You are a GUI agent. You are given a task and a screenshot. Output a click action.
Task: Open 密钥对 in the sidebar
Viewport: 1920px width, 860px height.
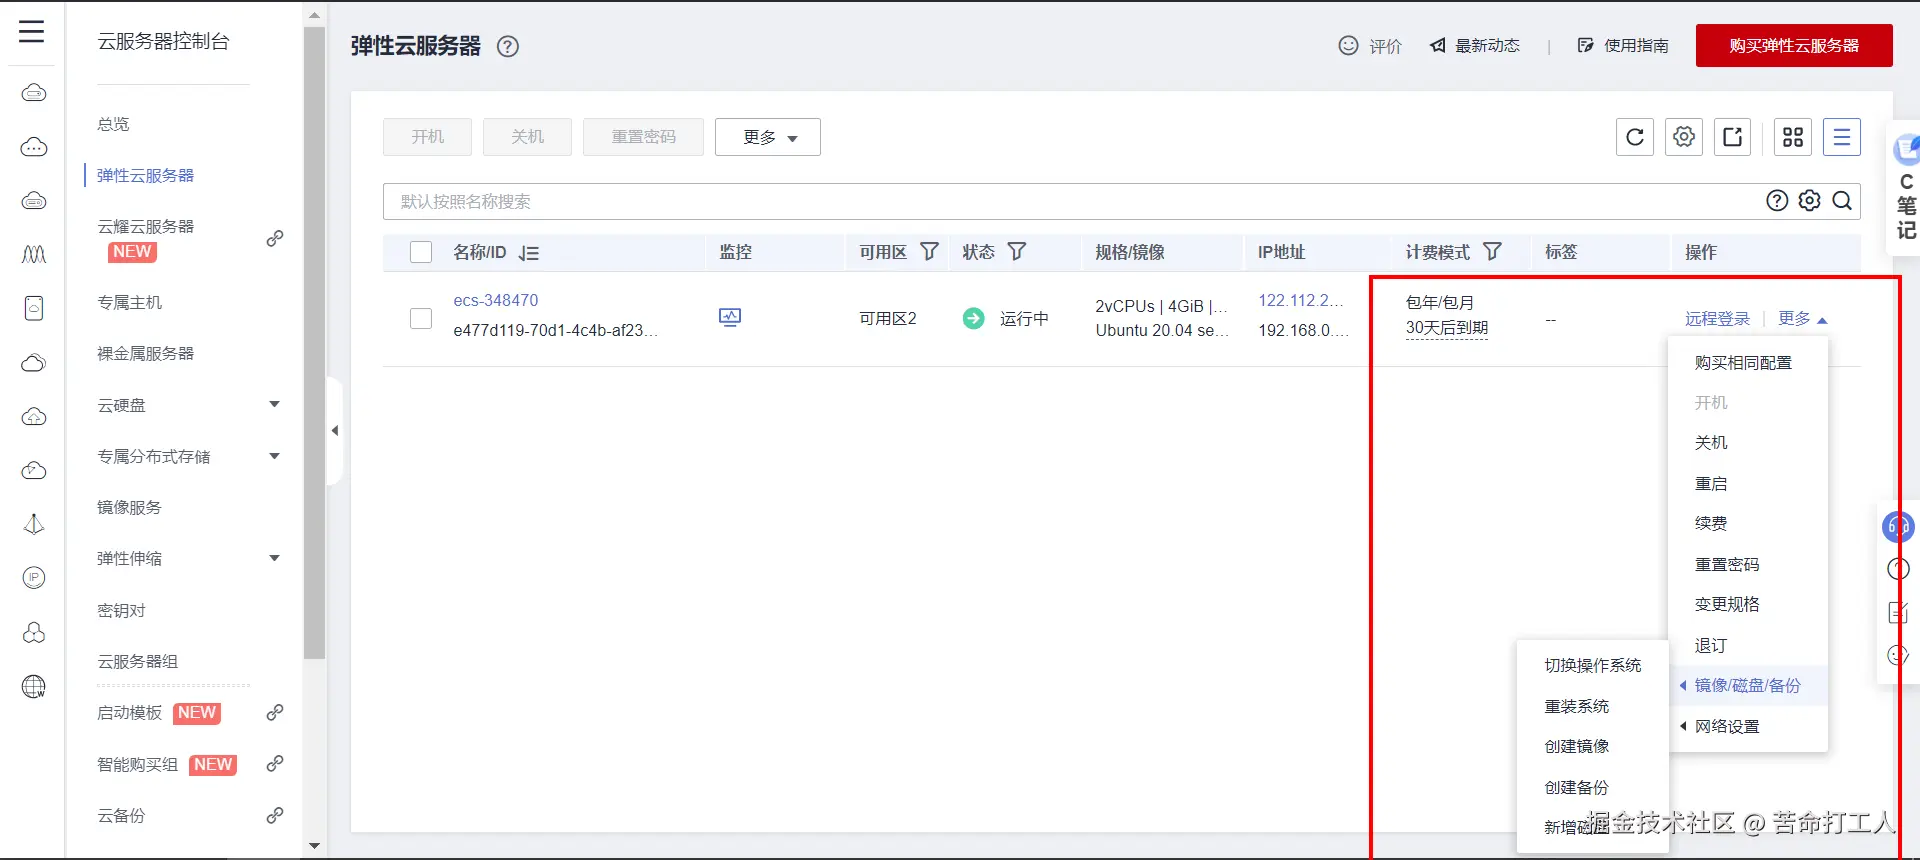[x=121, y=611]
